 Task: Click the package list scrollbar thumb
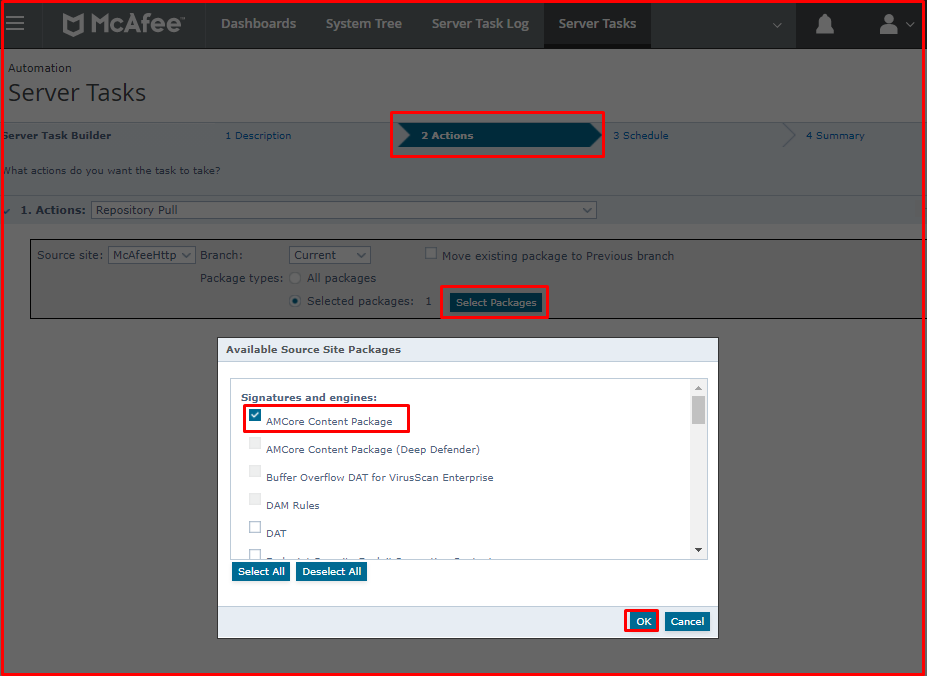698,410
